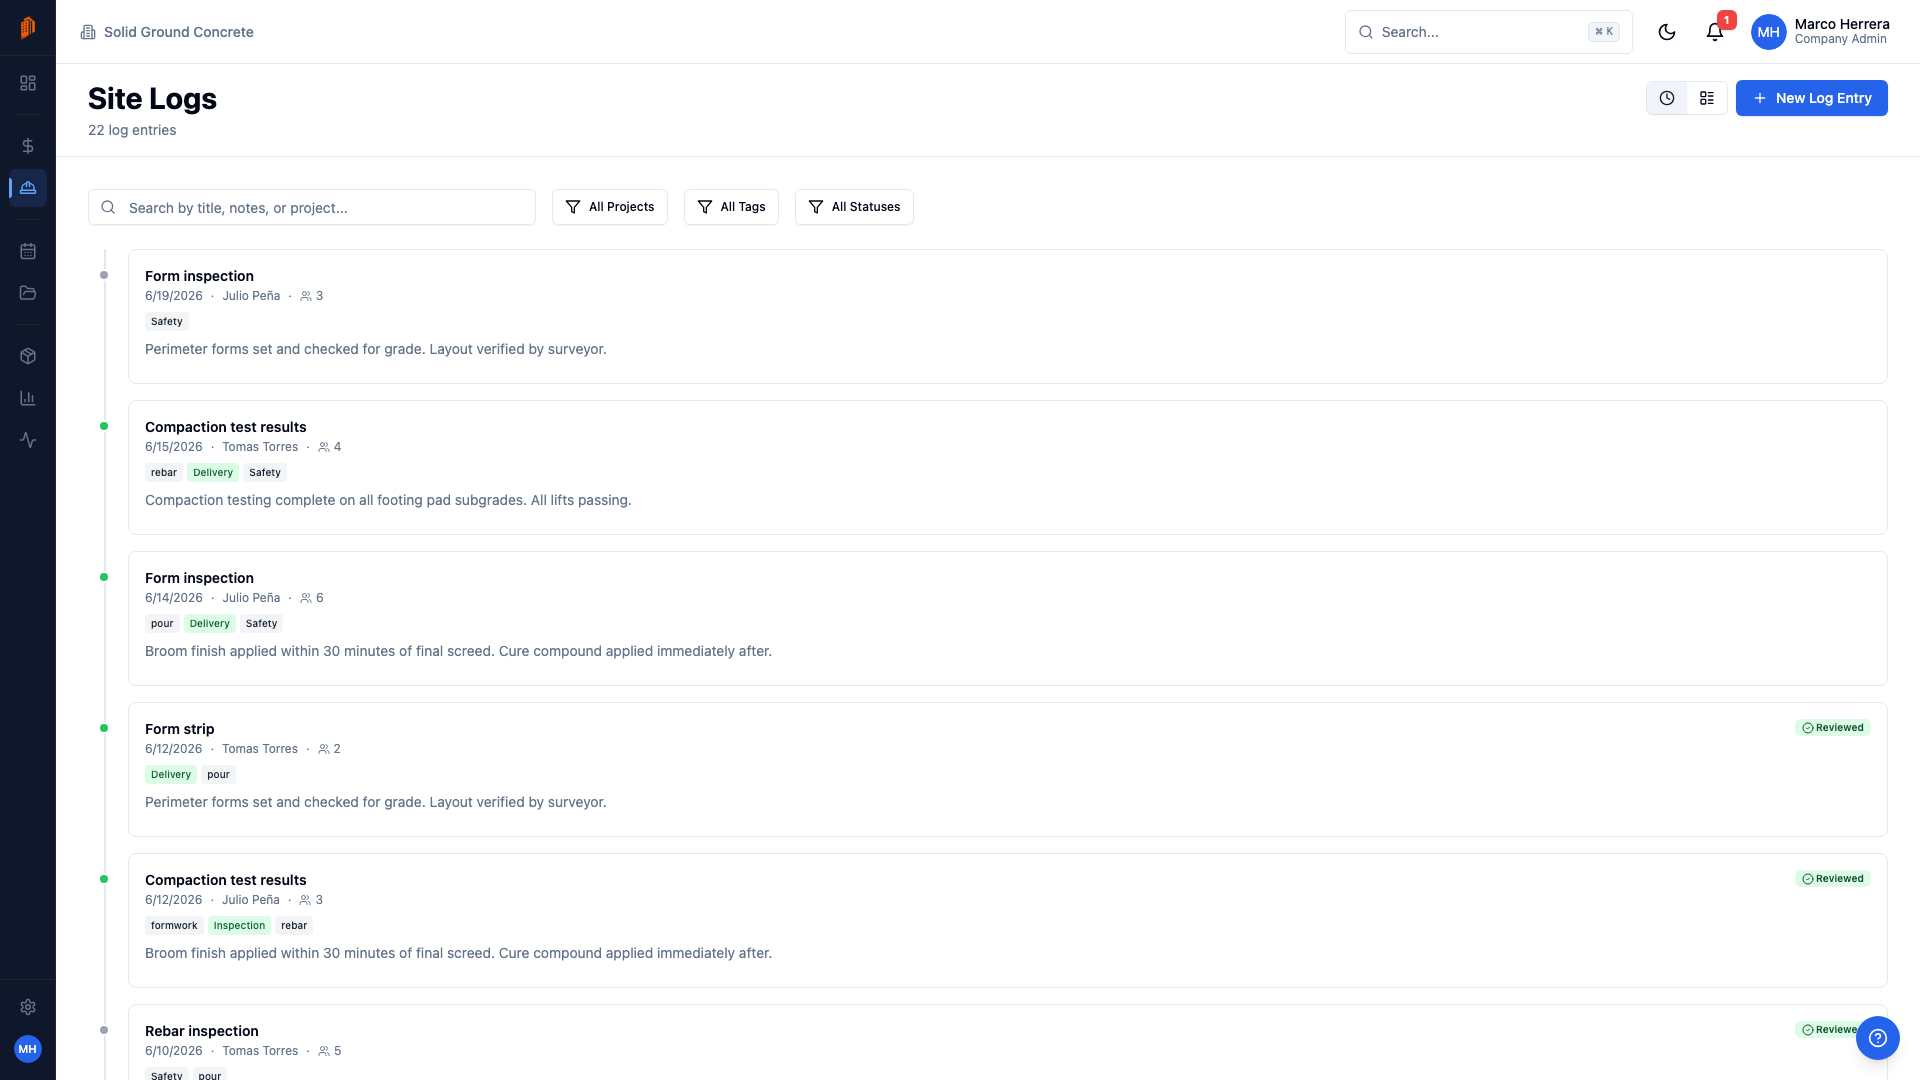This screenshot has width=1920, height=1080.
Task: Click the MH avatar at sidebar bottom
Action: click(x=28, y=1049)
